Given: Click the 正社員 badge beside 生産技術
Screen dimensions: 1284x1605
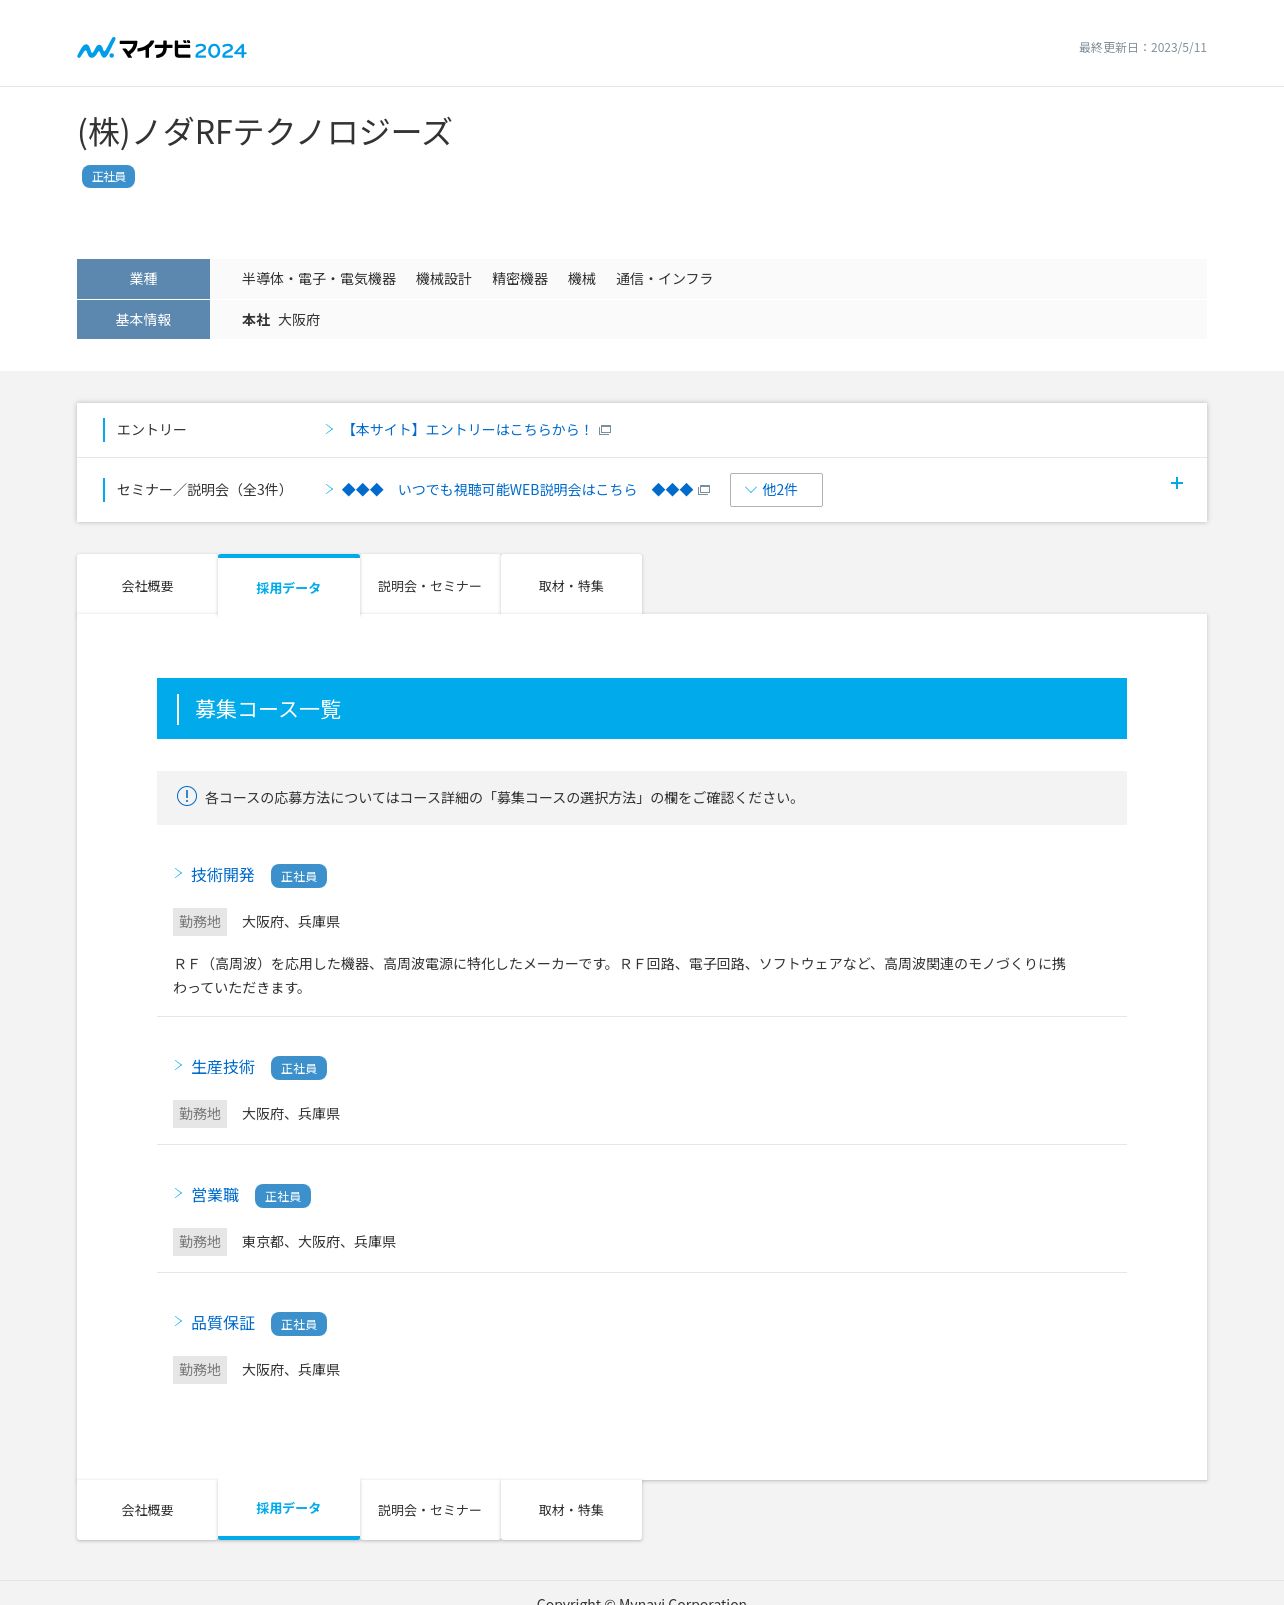Looking at the screenshot, I should pos(299,1068).
